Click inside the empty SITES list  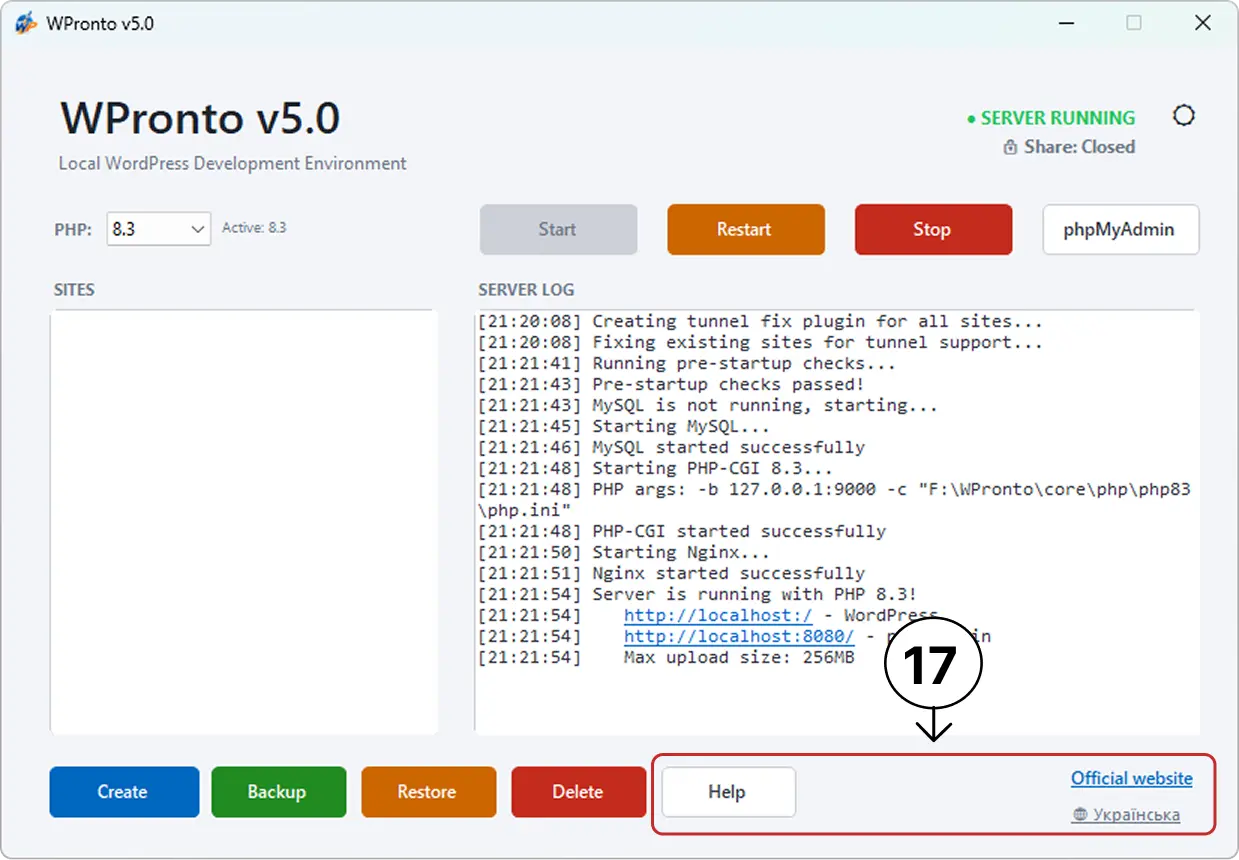(x=244, y=522)
